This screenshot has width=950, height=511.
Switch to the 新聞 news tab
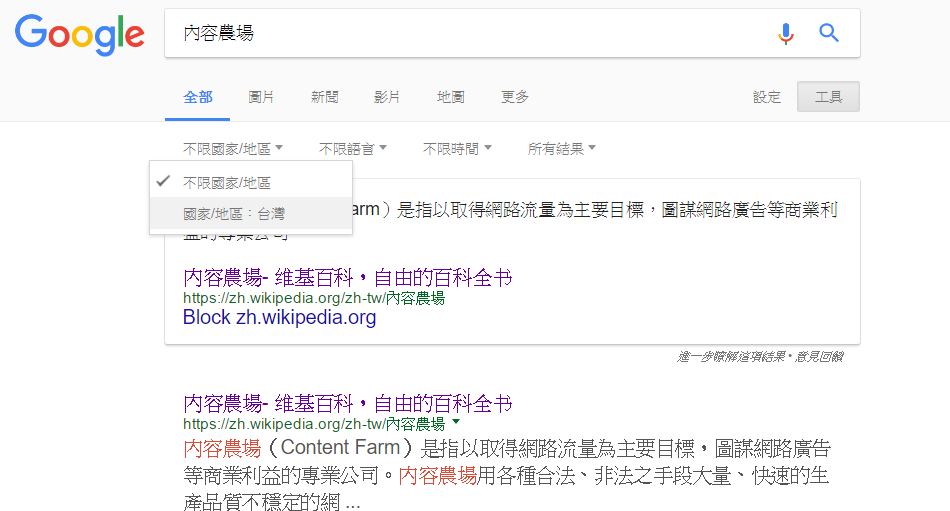point(324,97)
